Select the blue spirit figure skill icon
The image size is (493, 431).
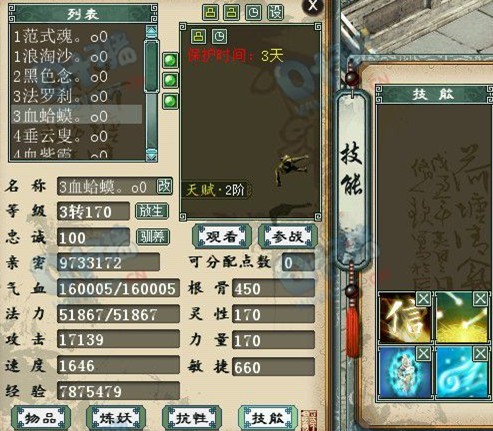[x=406, y=372]
